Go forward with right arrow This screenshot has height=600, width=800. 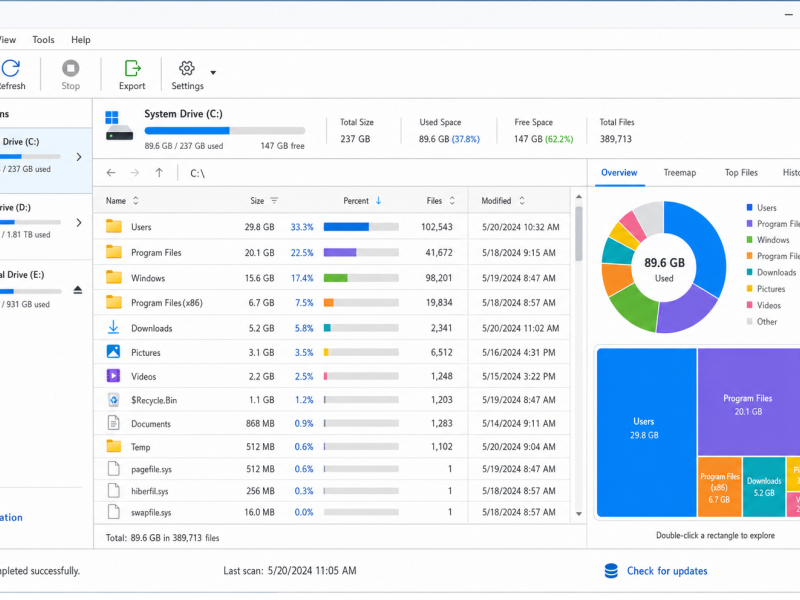(135, 173)
